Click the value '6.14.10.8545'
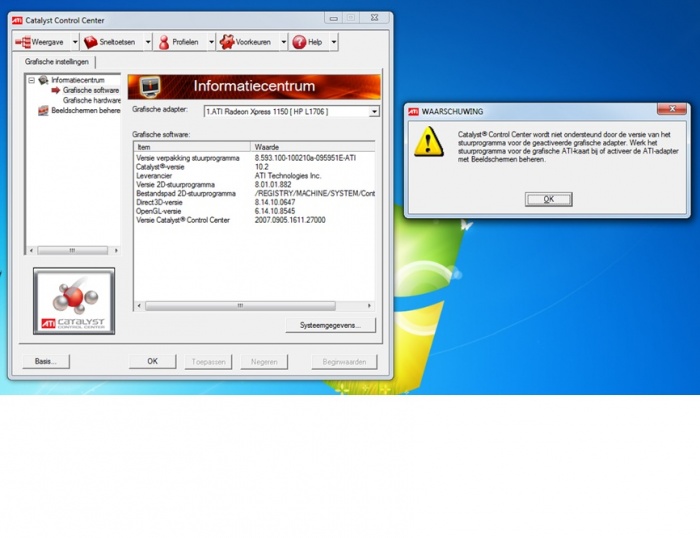Screen dimensions: 700x538 (x=275, y=211)
